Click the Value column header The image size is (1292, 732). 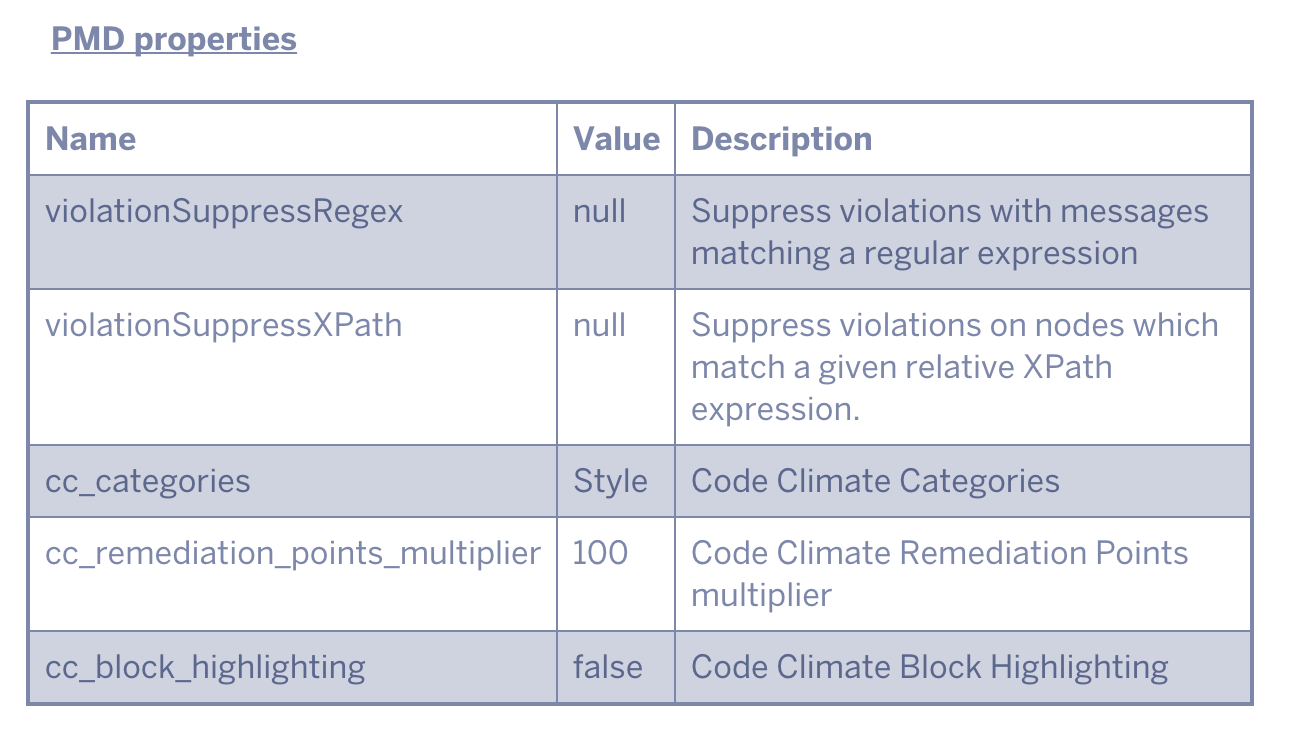click(x=616, y=139)
